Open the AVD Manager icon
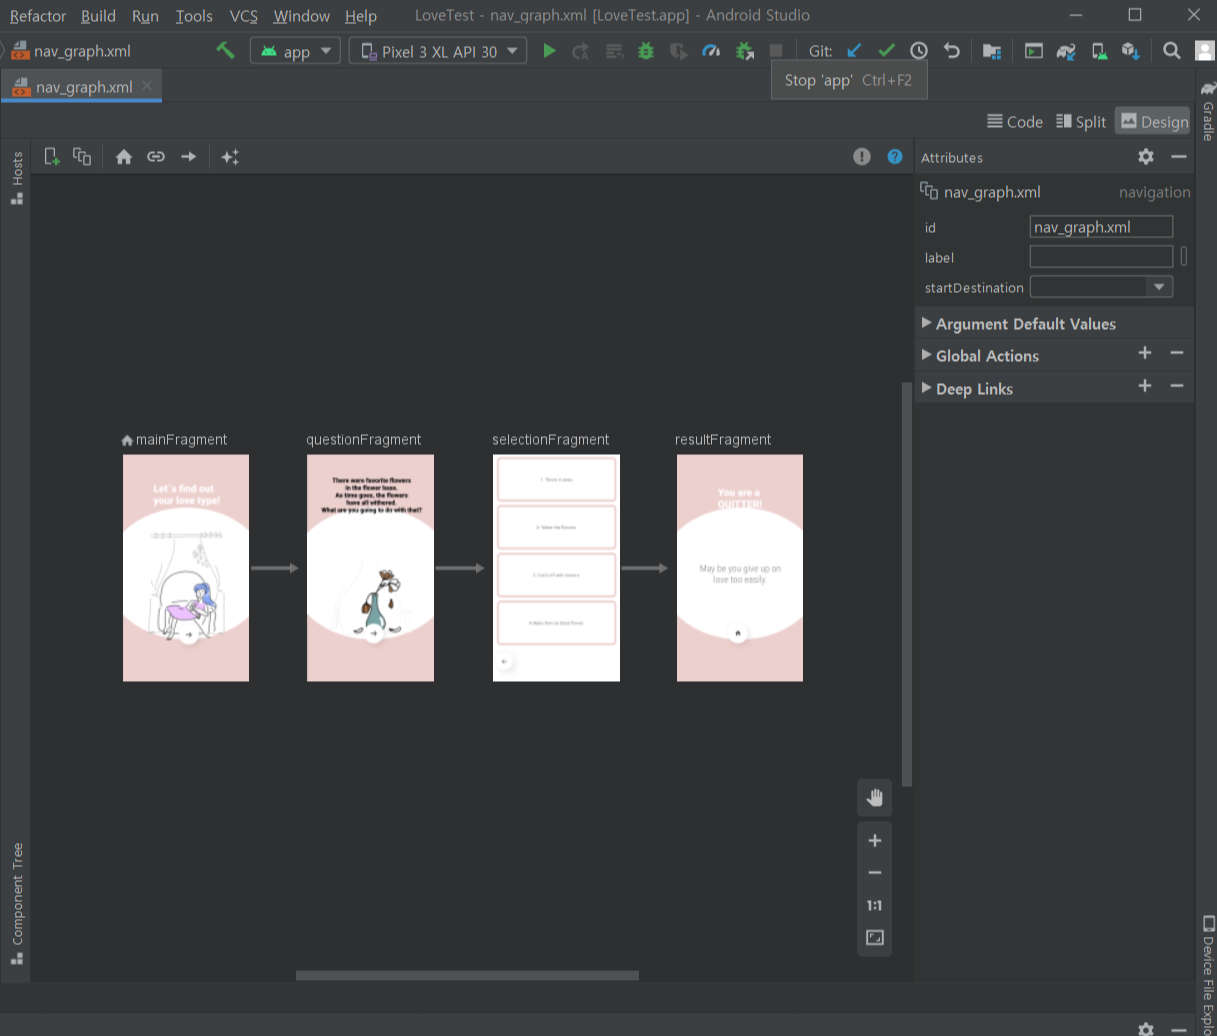The image size is (1217, 1036). 1099,51
